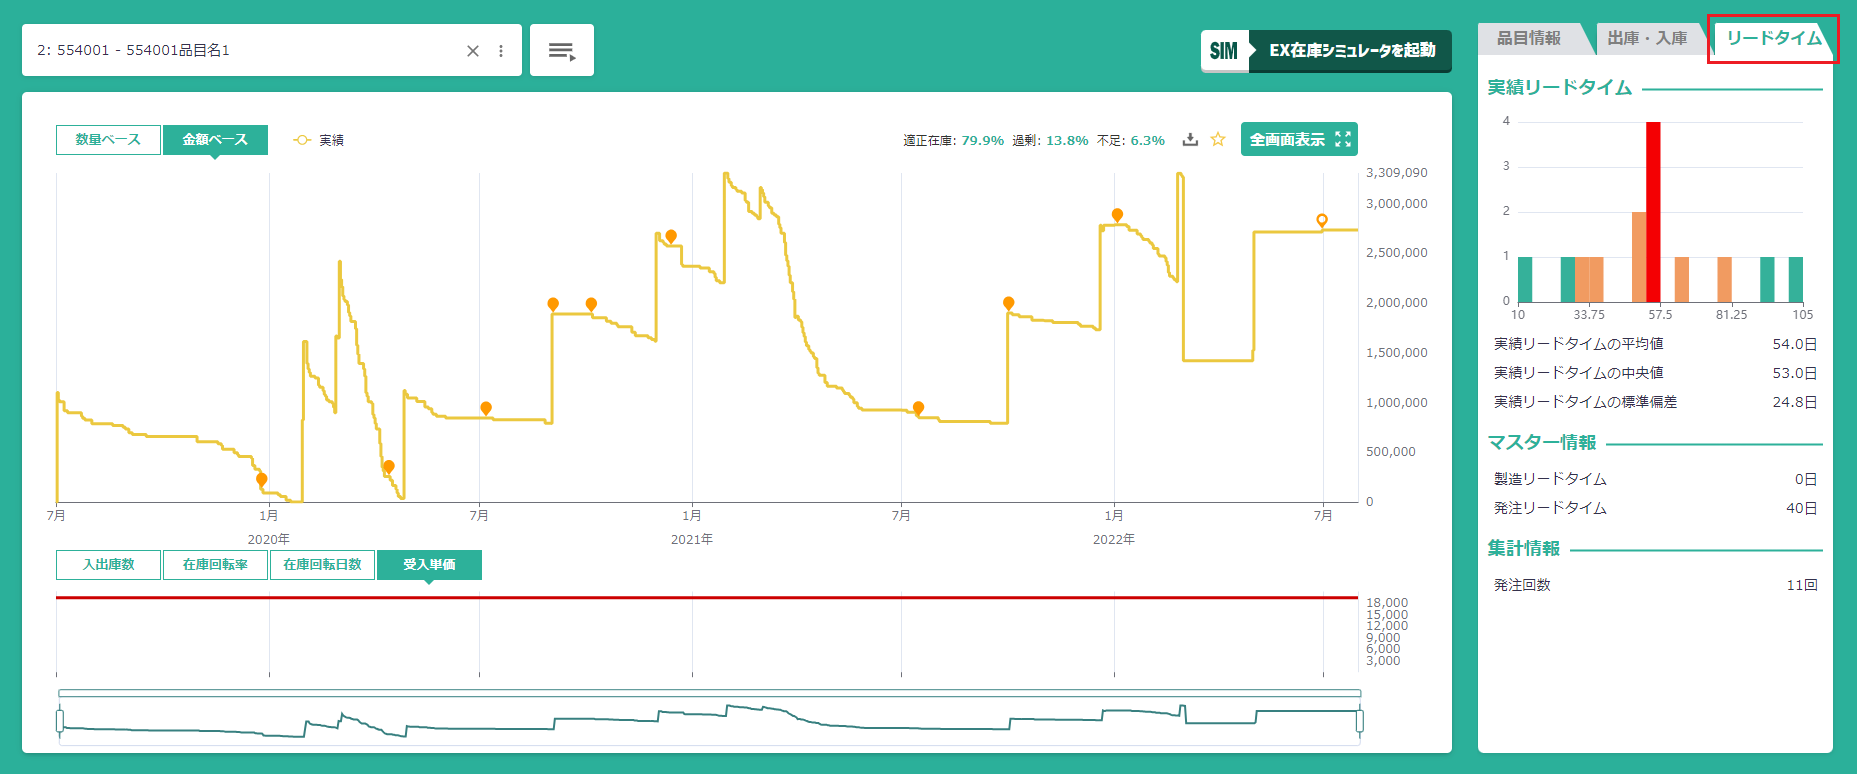Open the three-dot options menu in item selector
The width and height of the screenshot is (1857, 774).
(x=501, y=51)
